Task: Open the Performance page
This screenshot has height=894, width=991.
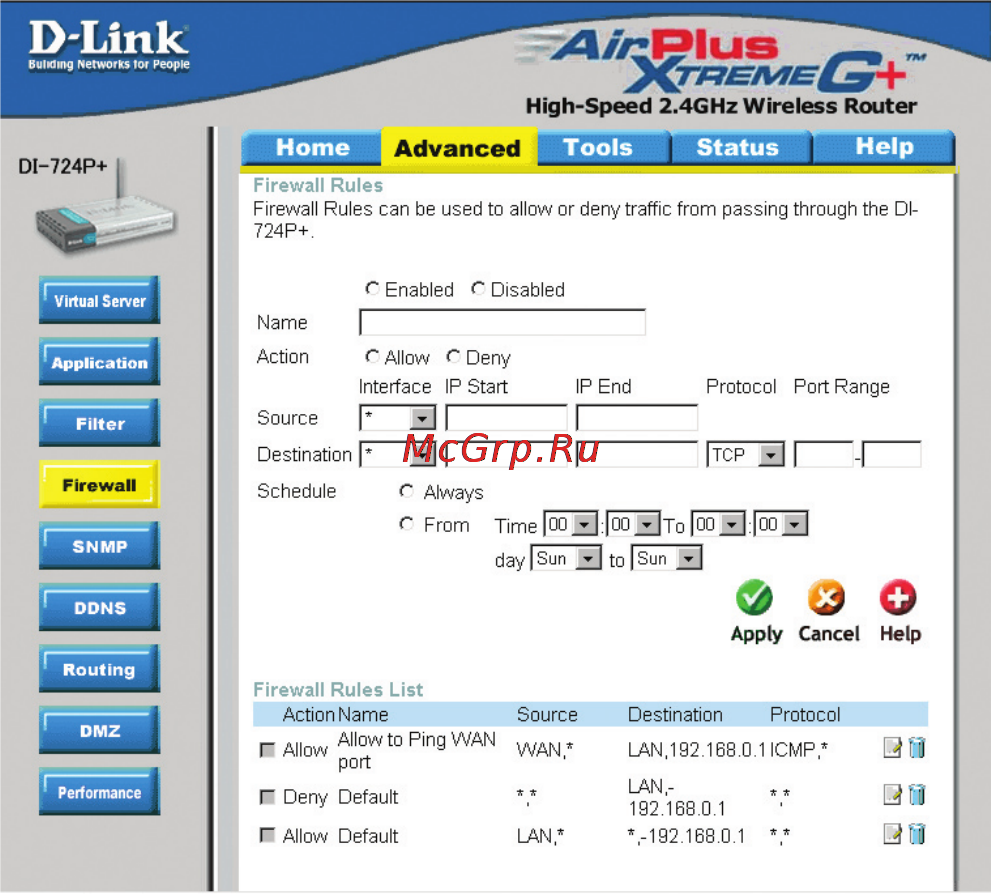Action: [x=99, y=792]
